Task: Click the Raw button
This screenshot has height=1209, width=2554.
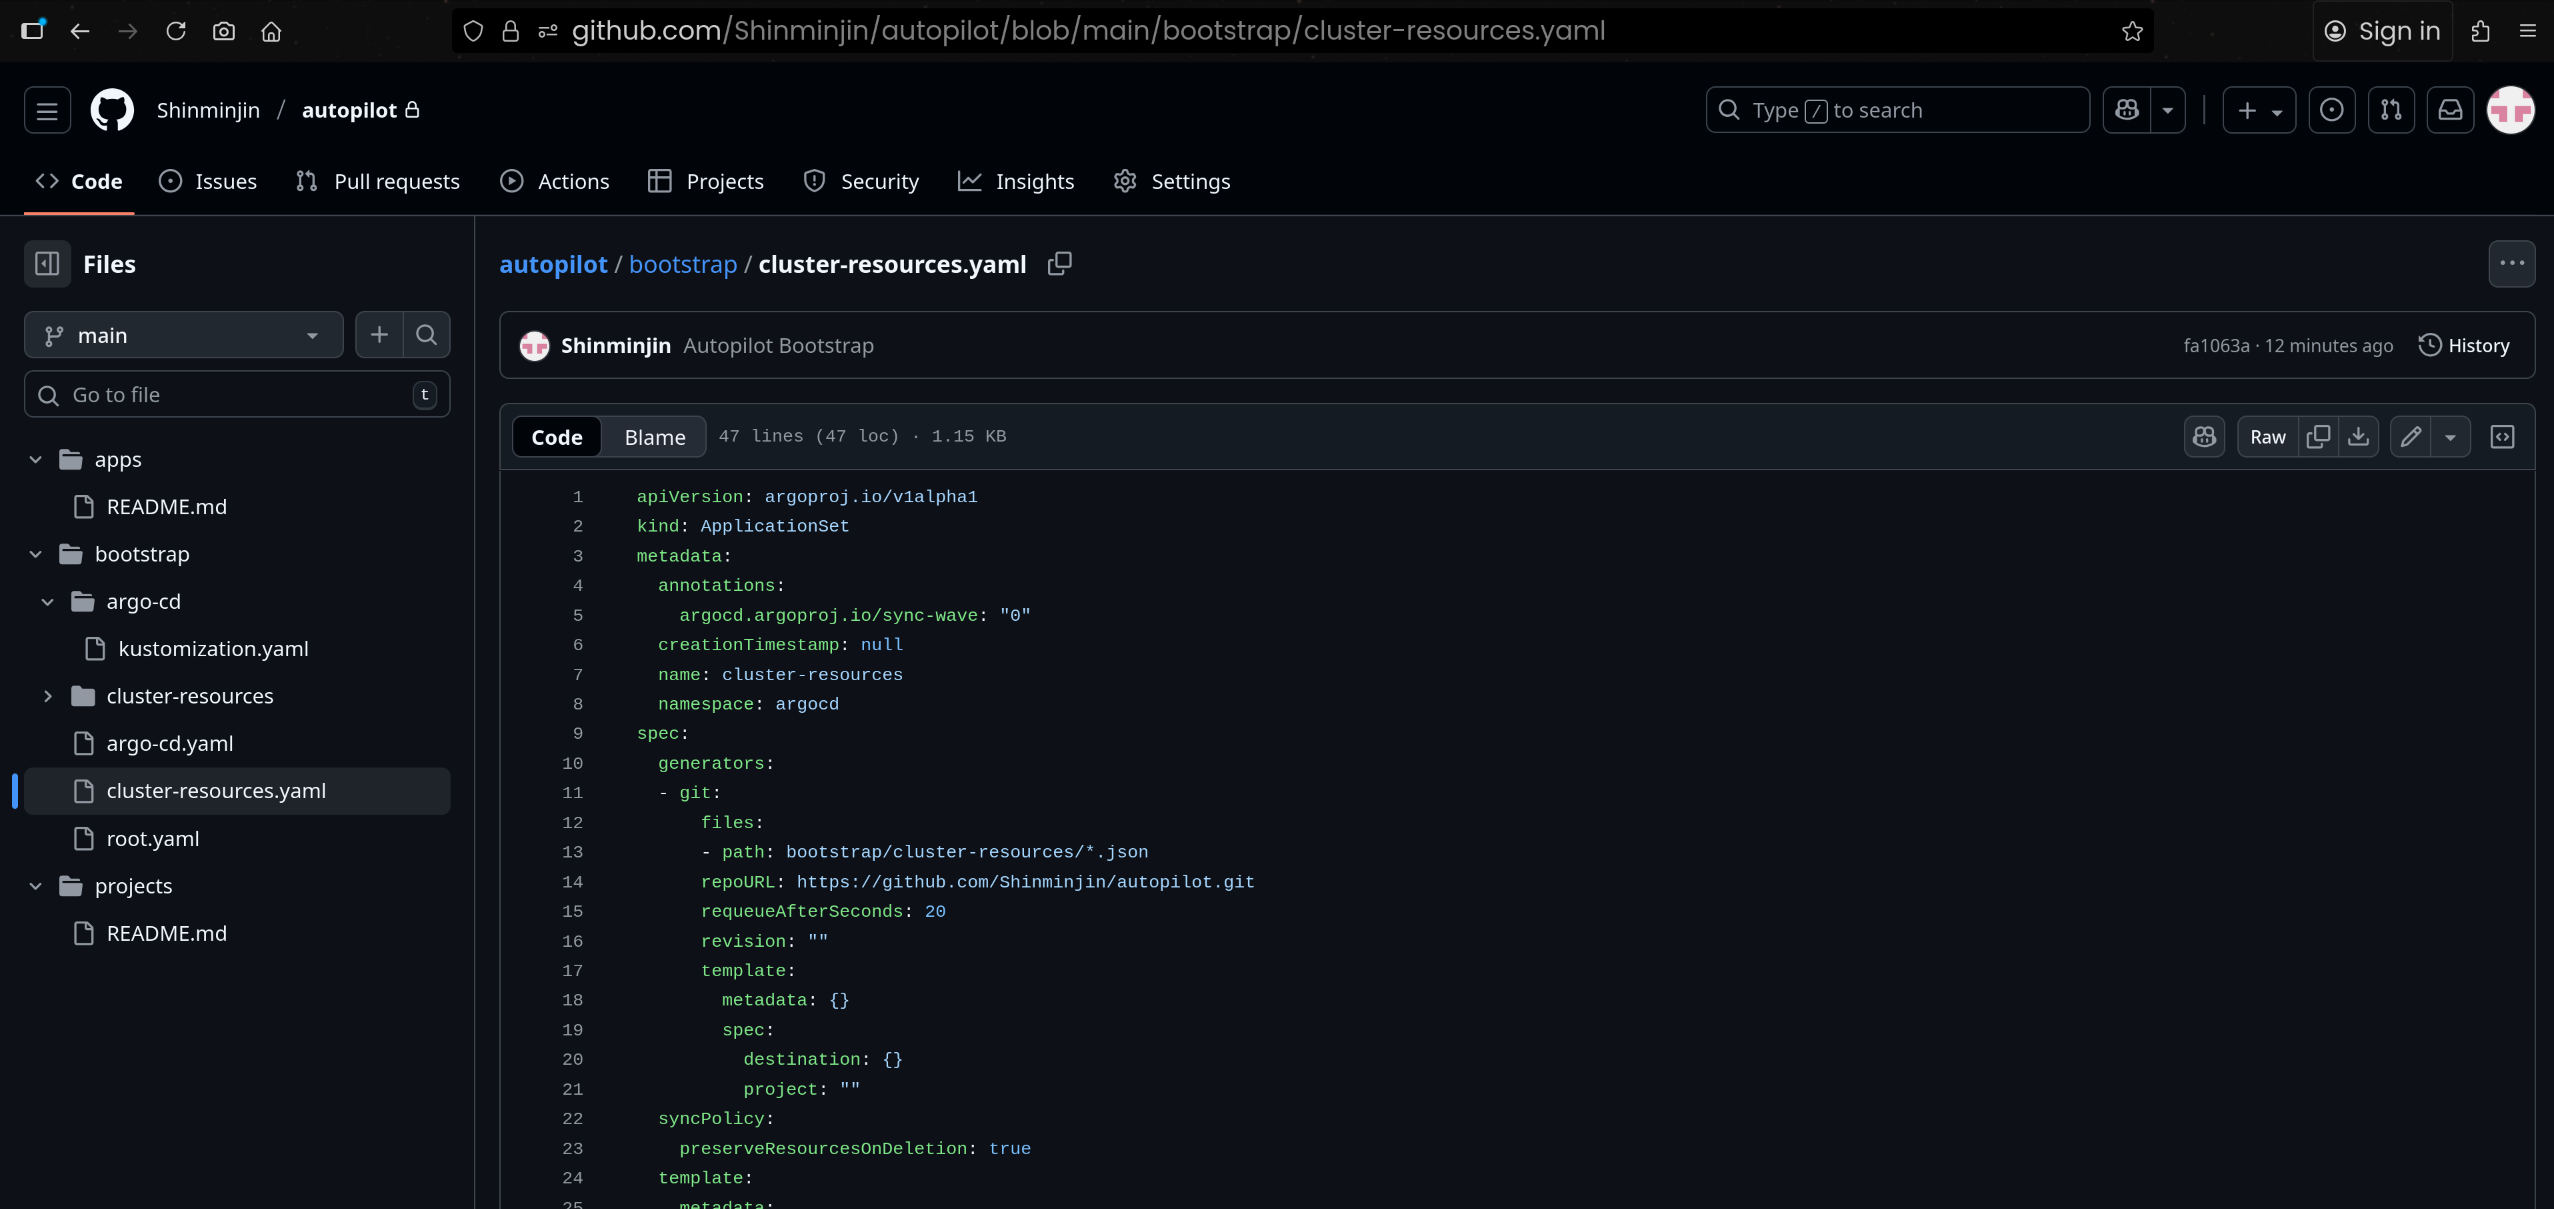Action: 2267,437
